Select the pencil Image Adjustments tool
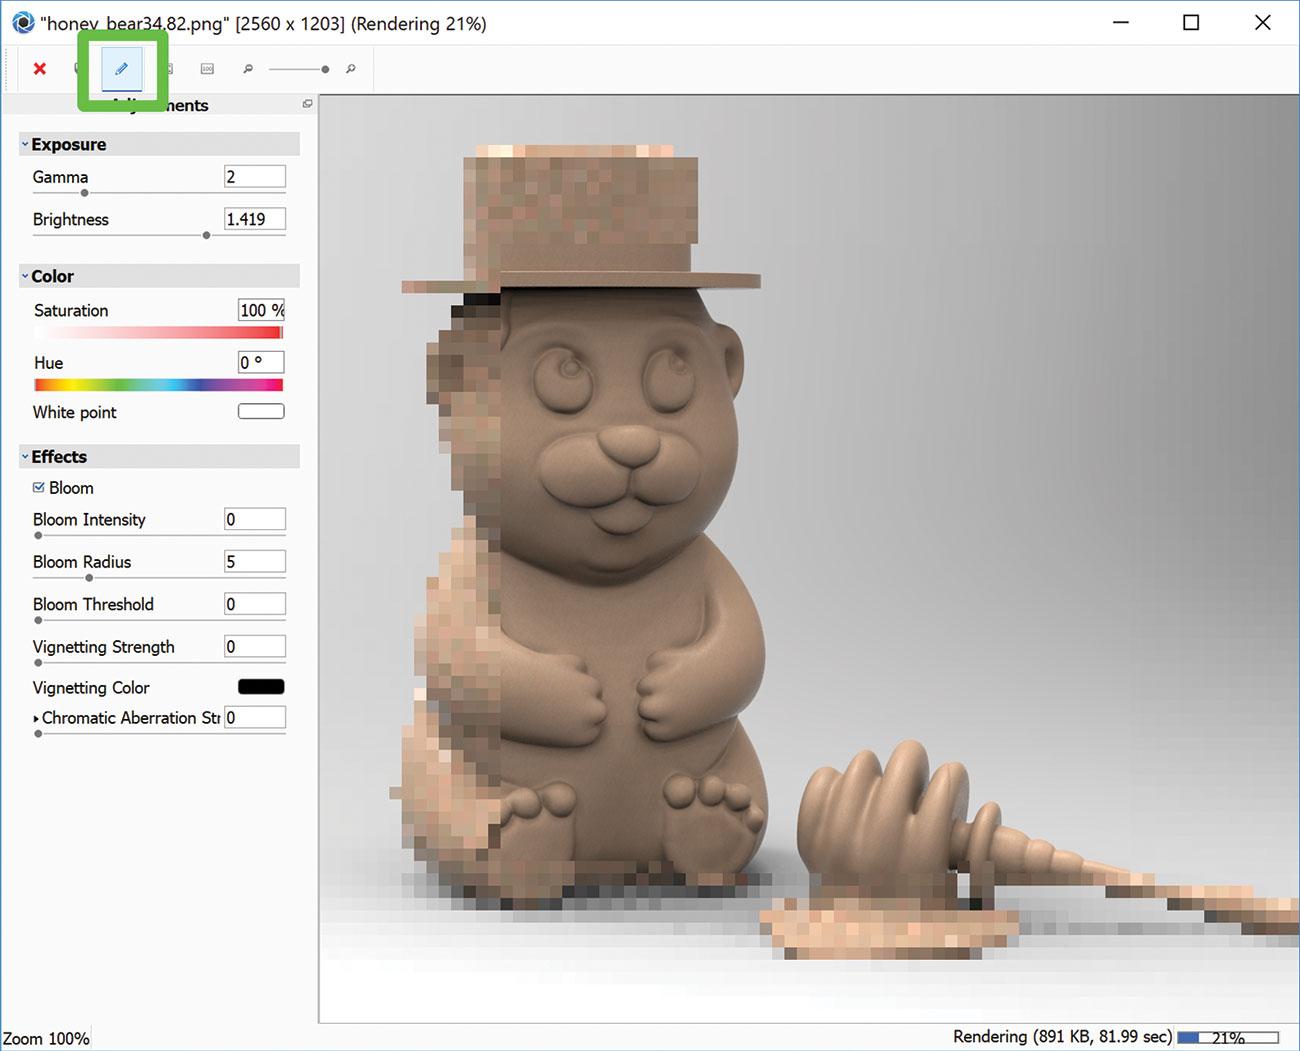Screen dimensions: 1300x1051 120,69
